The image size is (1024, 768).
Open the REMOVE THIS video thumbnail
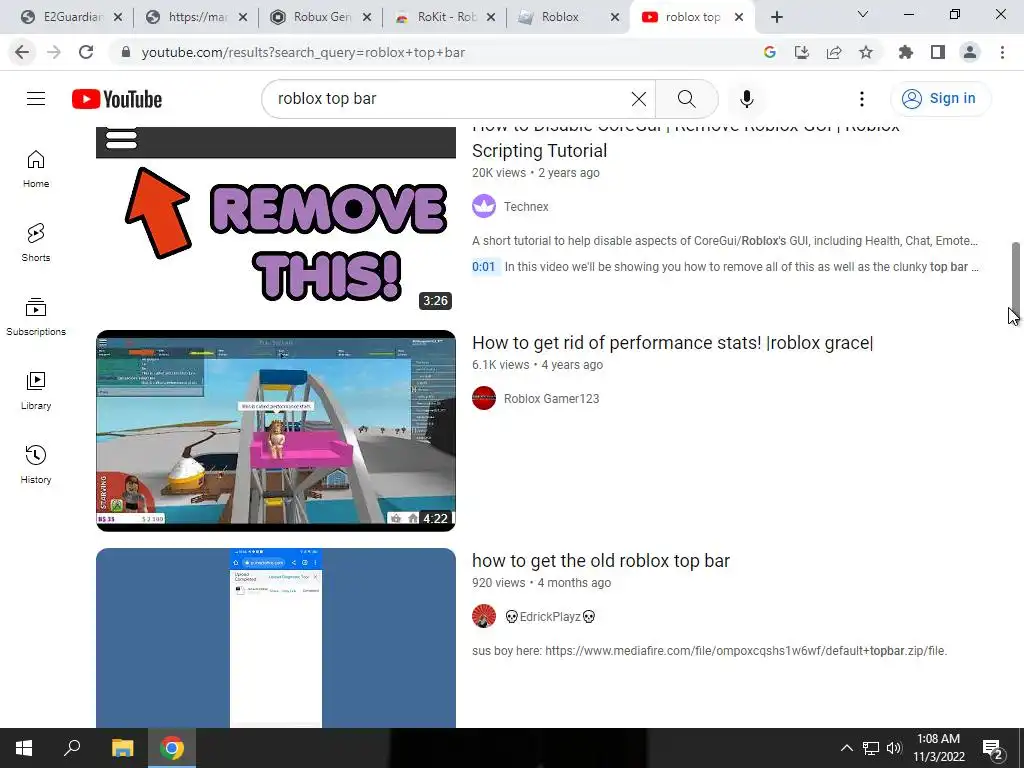click(x=276, y=219)
